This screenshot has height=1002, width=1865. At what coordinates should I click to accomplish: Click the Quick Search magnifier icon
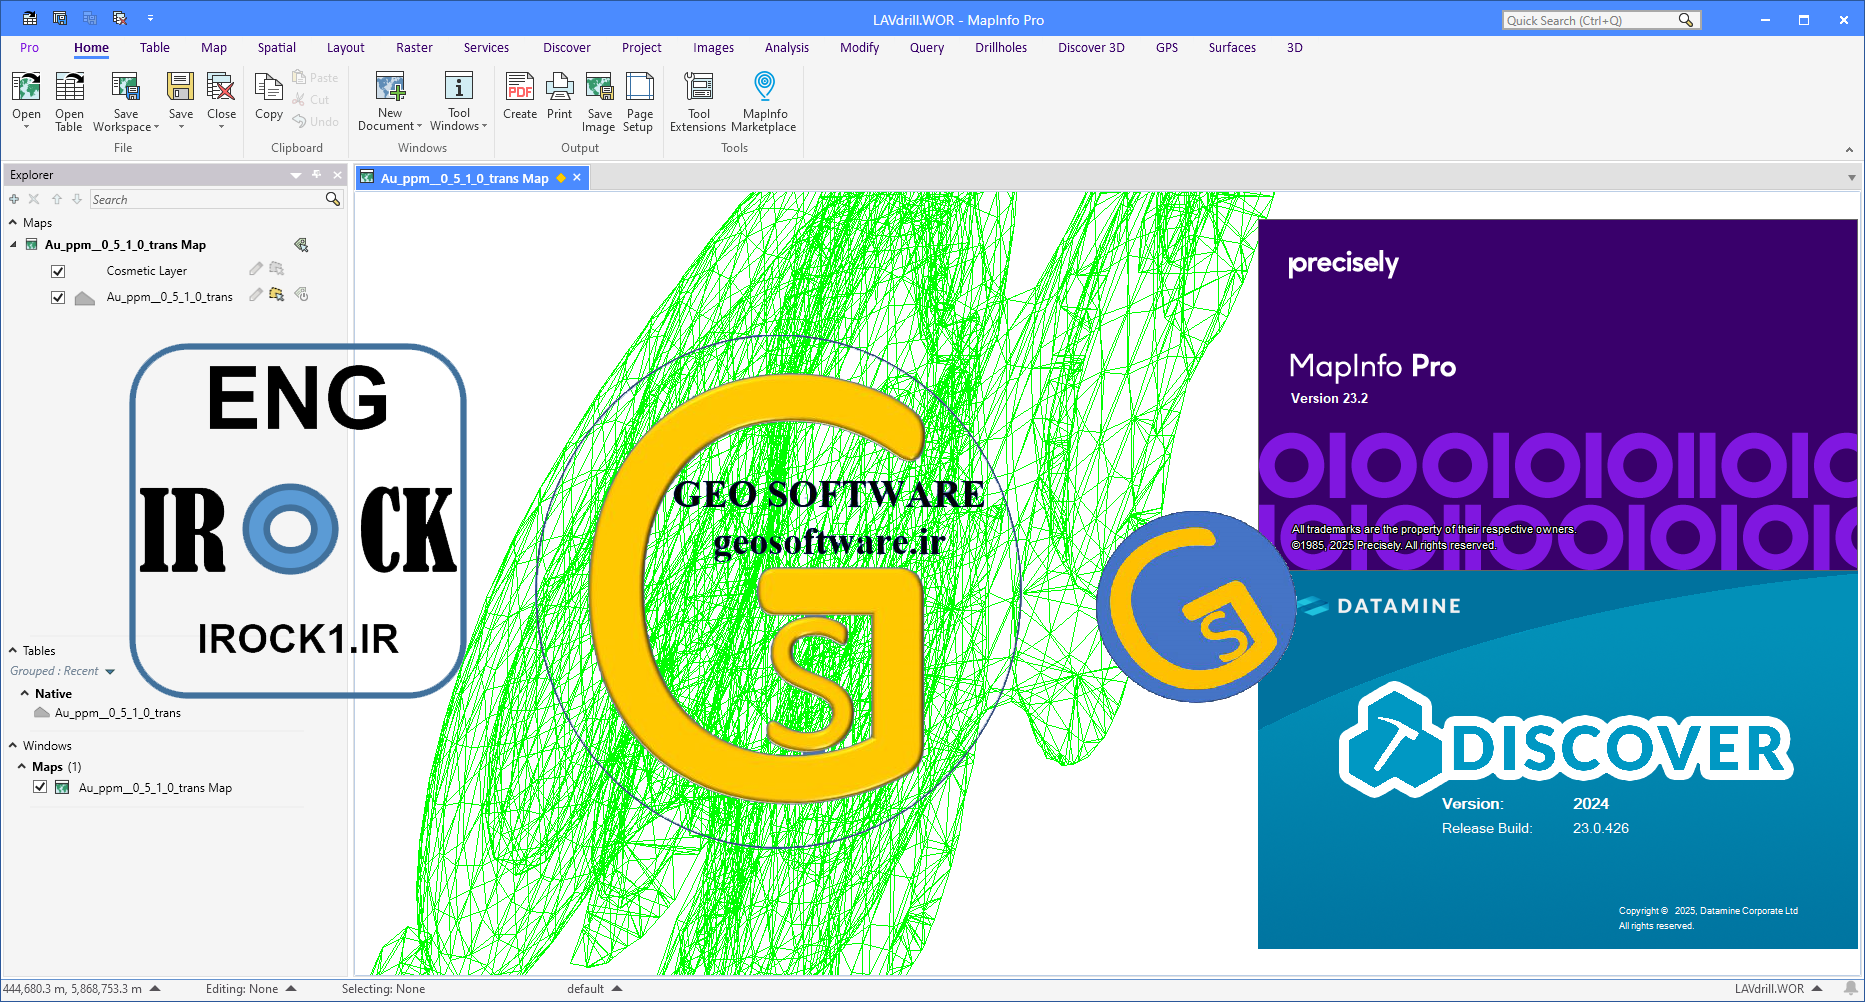click(1686, 20)
